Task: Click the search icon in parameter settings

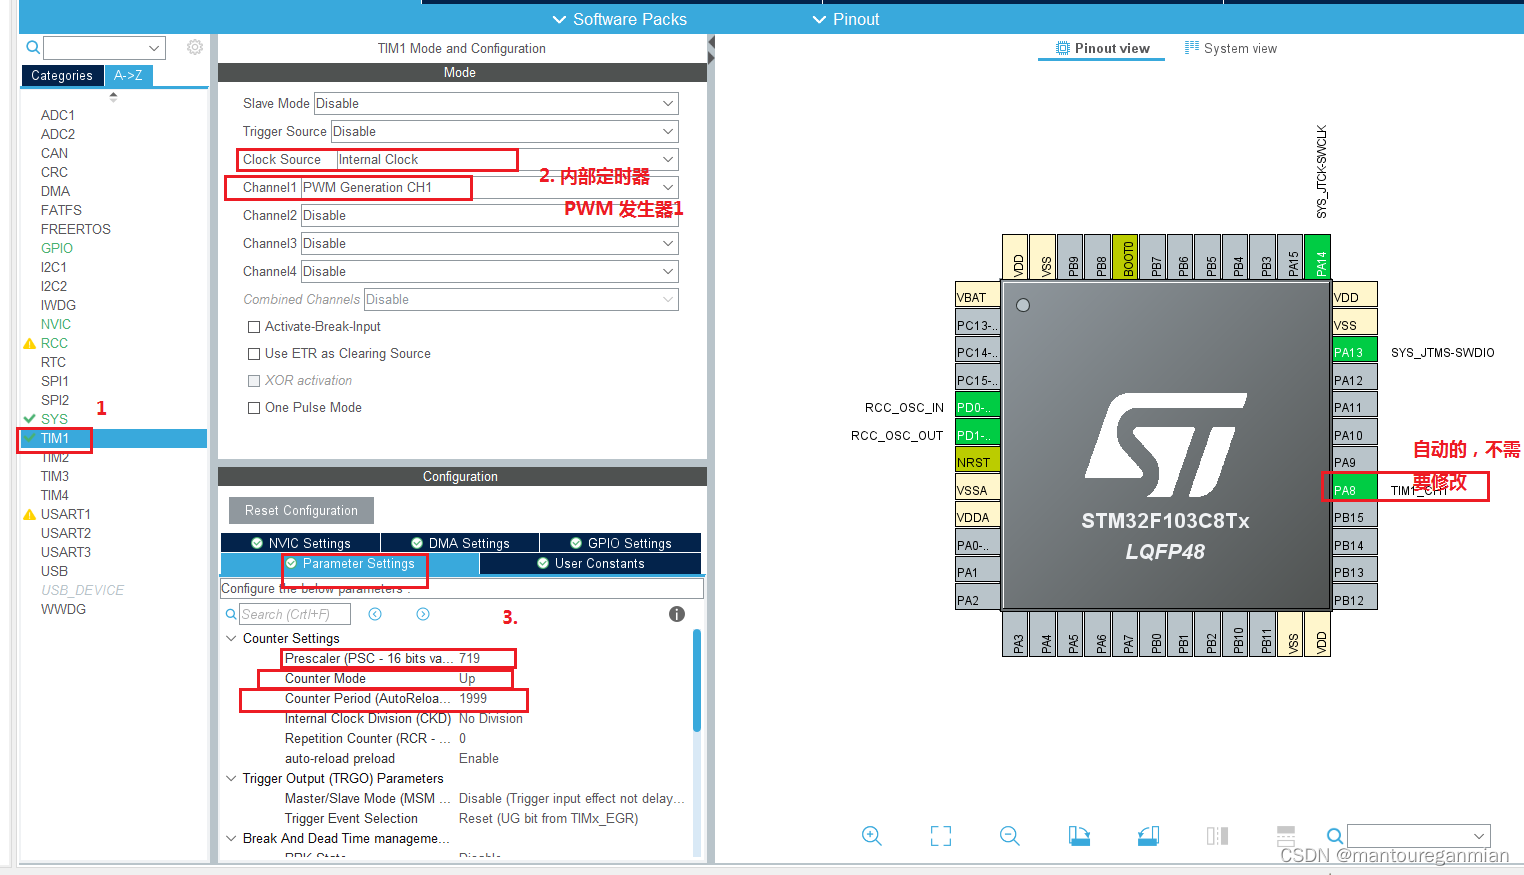Action: (231, 614)
